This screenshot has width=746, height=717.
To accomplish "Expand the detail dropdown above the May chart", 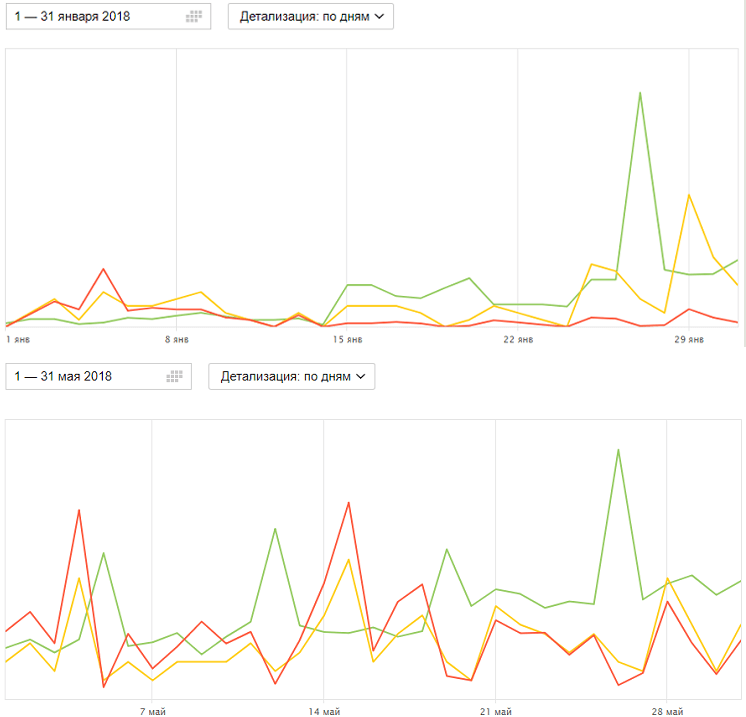I will click(291, 376).
